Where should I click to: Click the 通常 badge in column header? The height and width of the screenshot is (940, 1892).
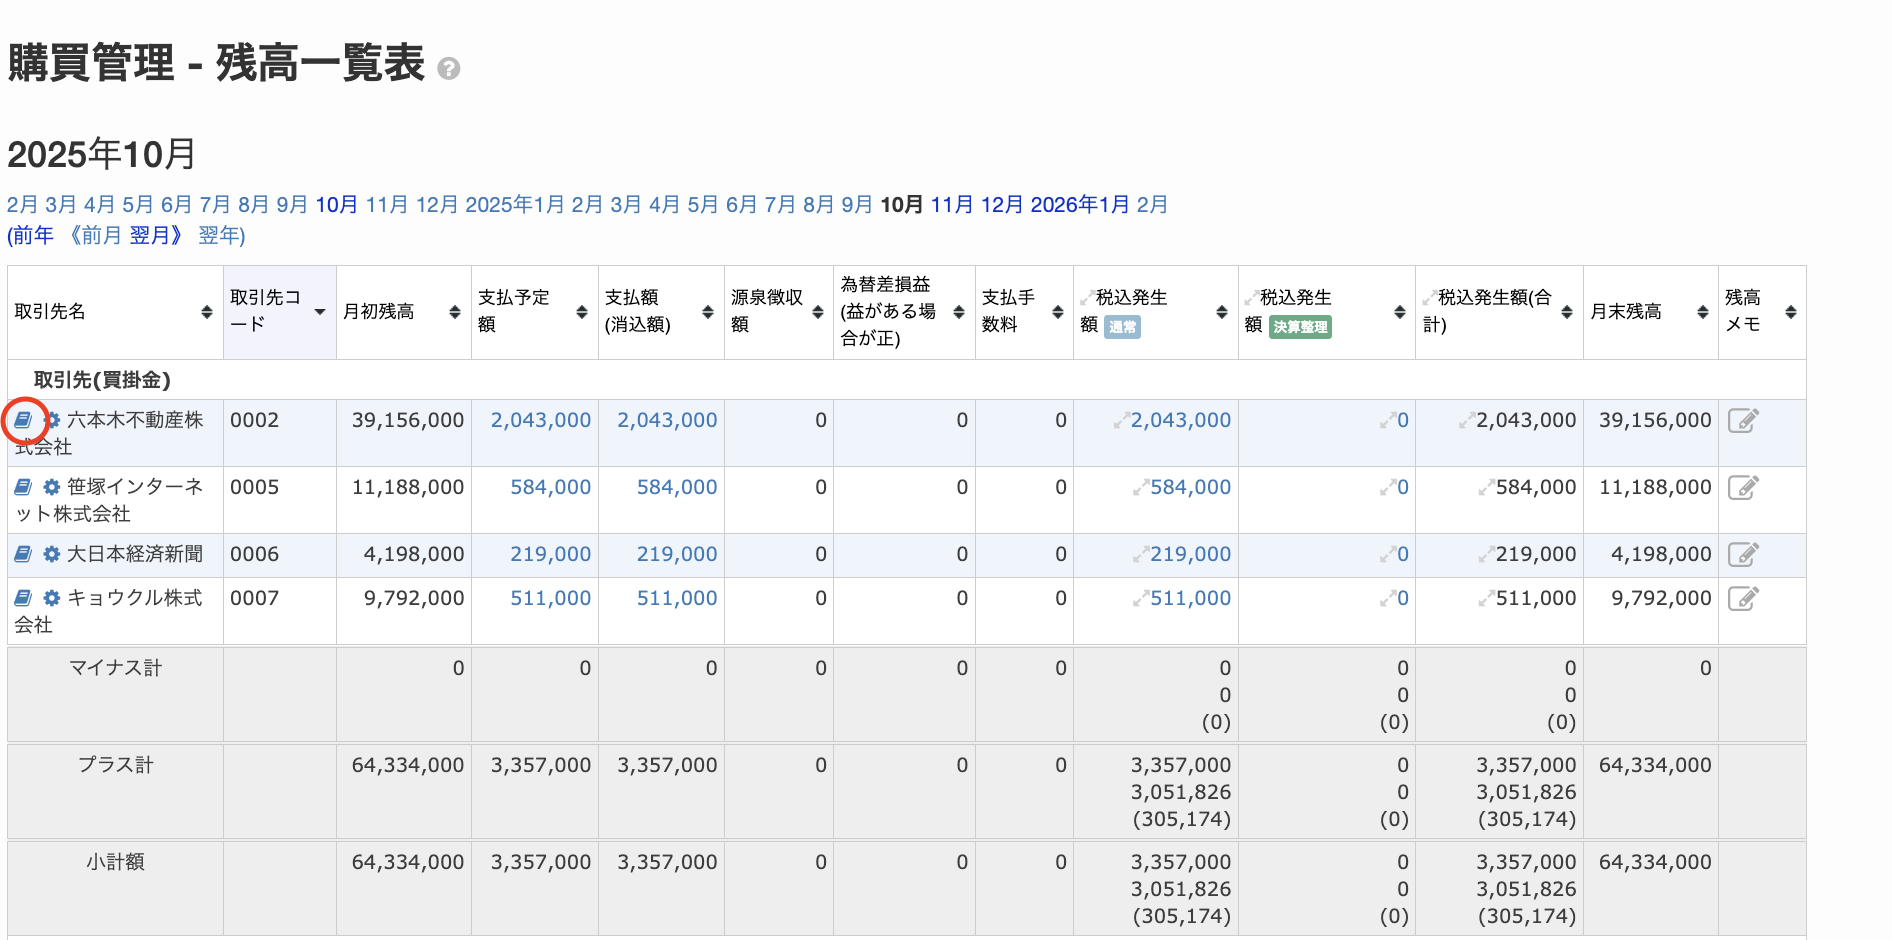coord(1122,327)
